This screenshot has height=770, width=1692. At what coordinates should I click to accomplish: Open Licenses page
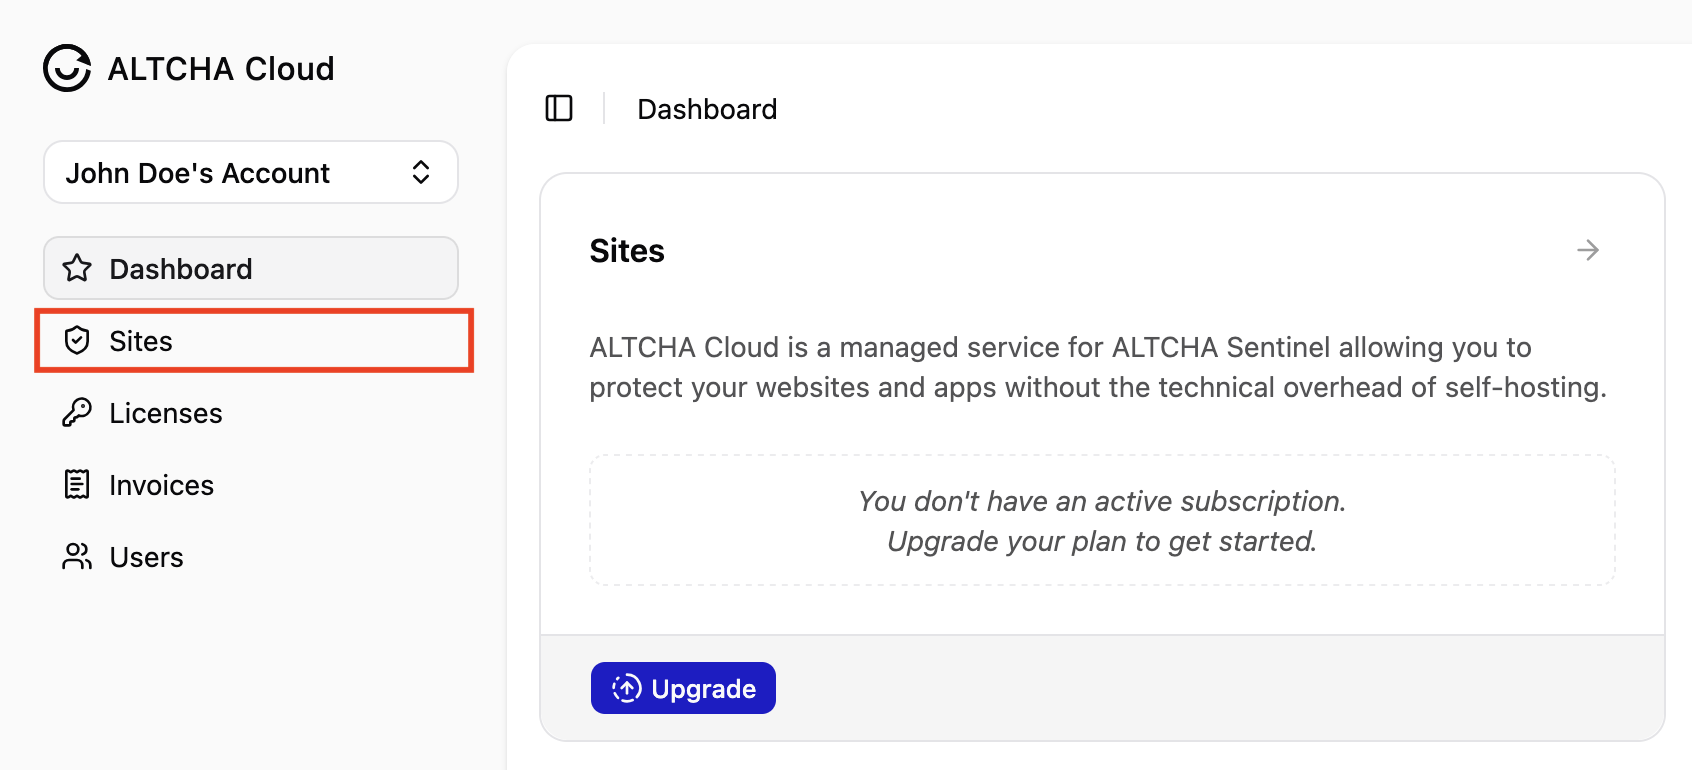pyautogui.click(x=251, y=413)
